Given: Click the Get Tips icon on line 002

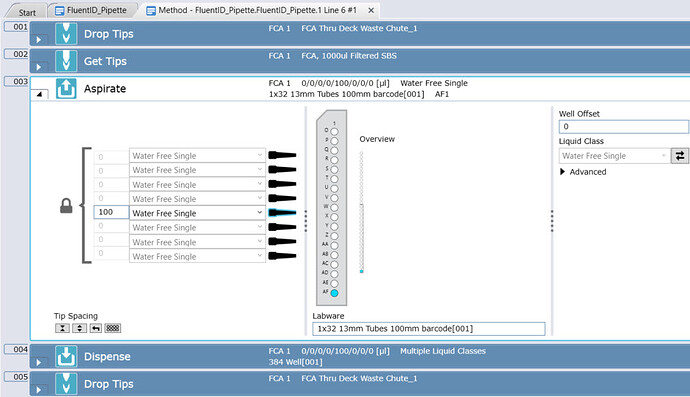Looking at the screenshot, I should coord(66,61).
